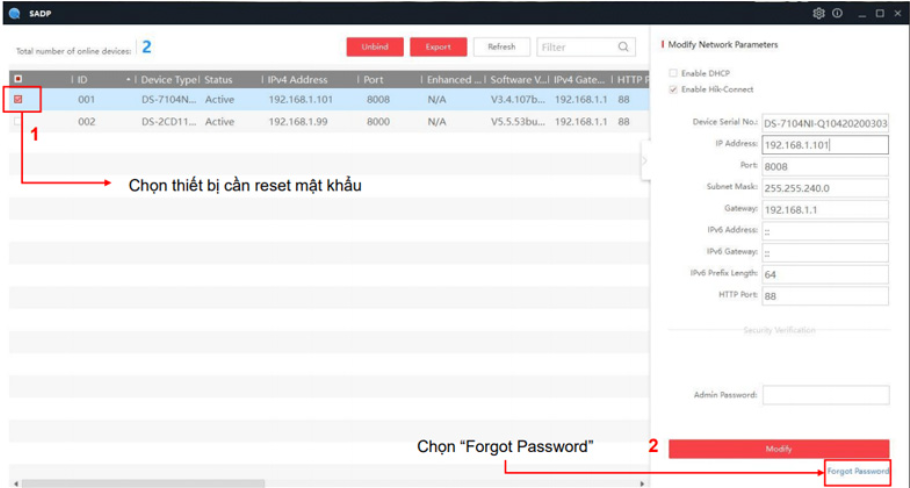
Task: Collapse the Modify Network Parameters side panel
Action: click(x=645, y=160)
